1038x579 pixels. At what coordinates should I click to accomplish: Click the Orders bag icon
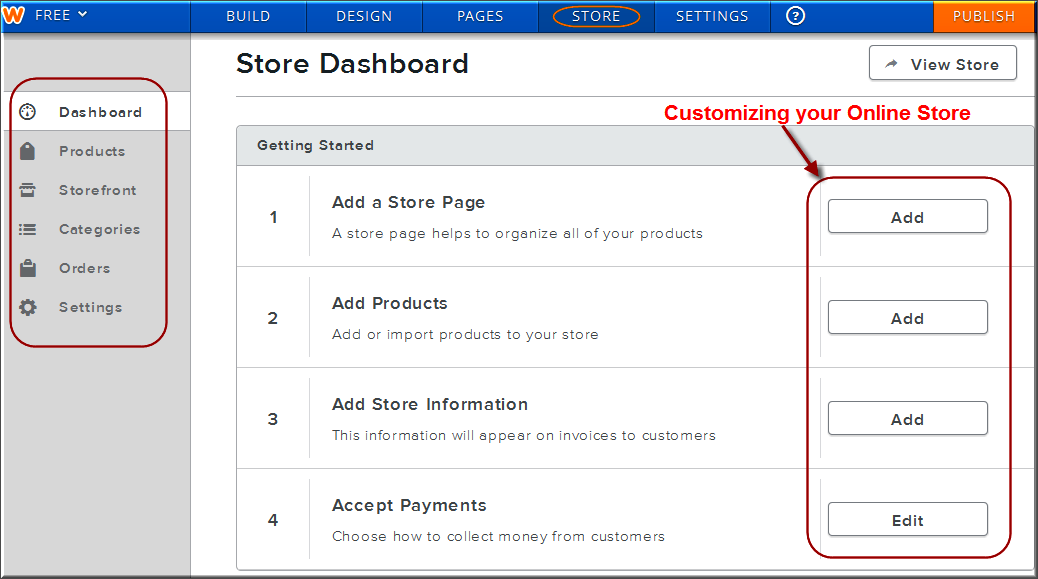[x=28, y=268]
